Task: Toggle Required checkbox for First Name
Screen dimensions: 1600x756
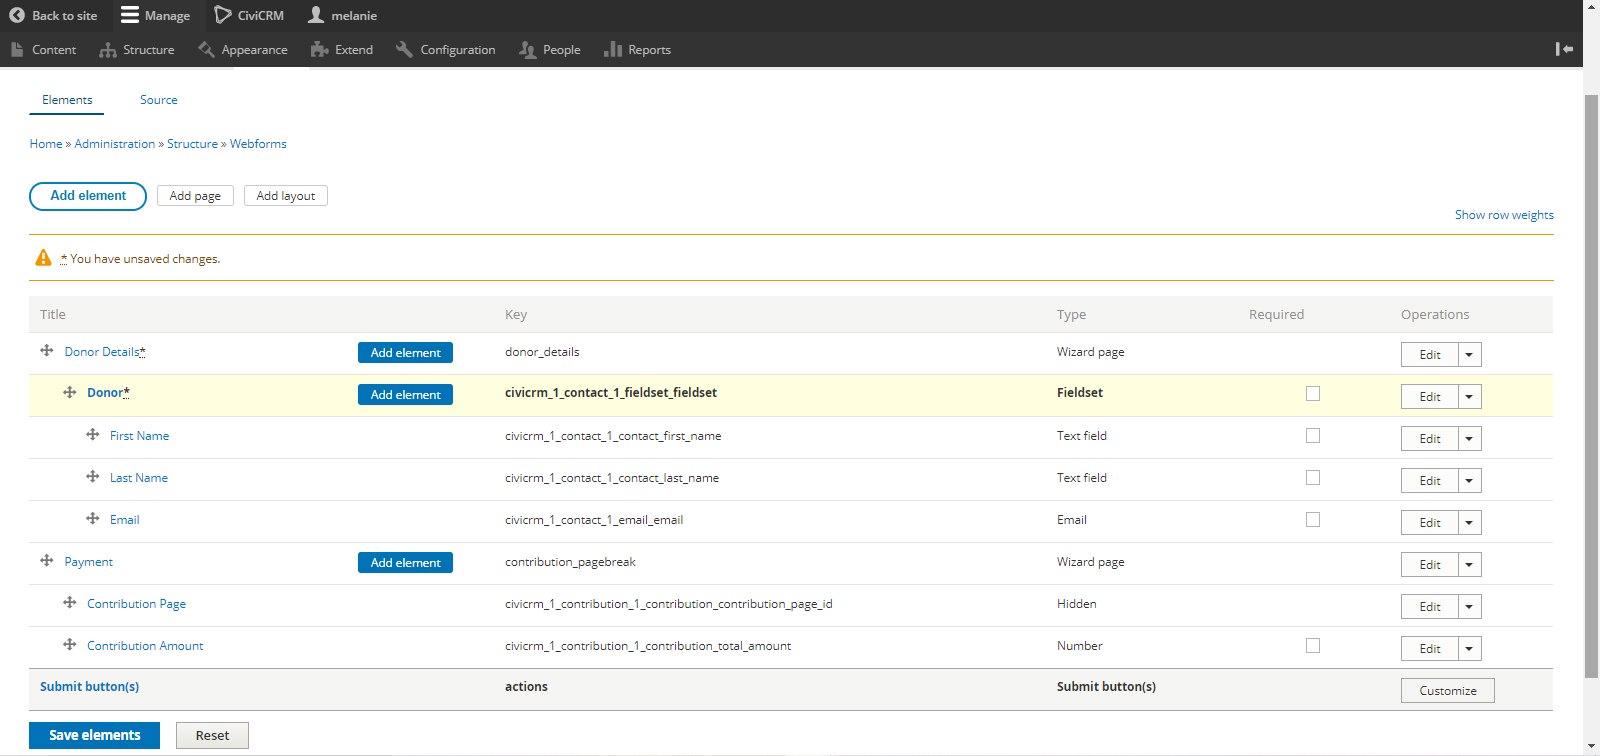Action: click(x=1313, y=436)
